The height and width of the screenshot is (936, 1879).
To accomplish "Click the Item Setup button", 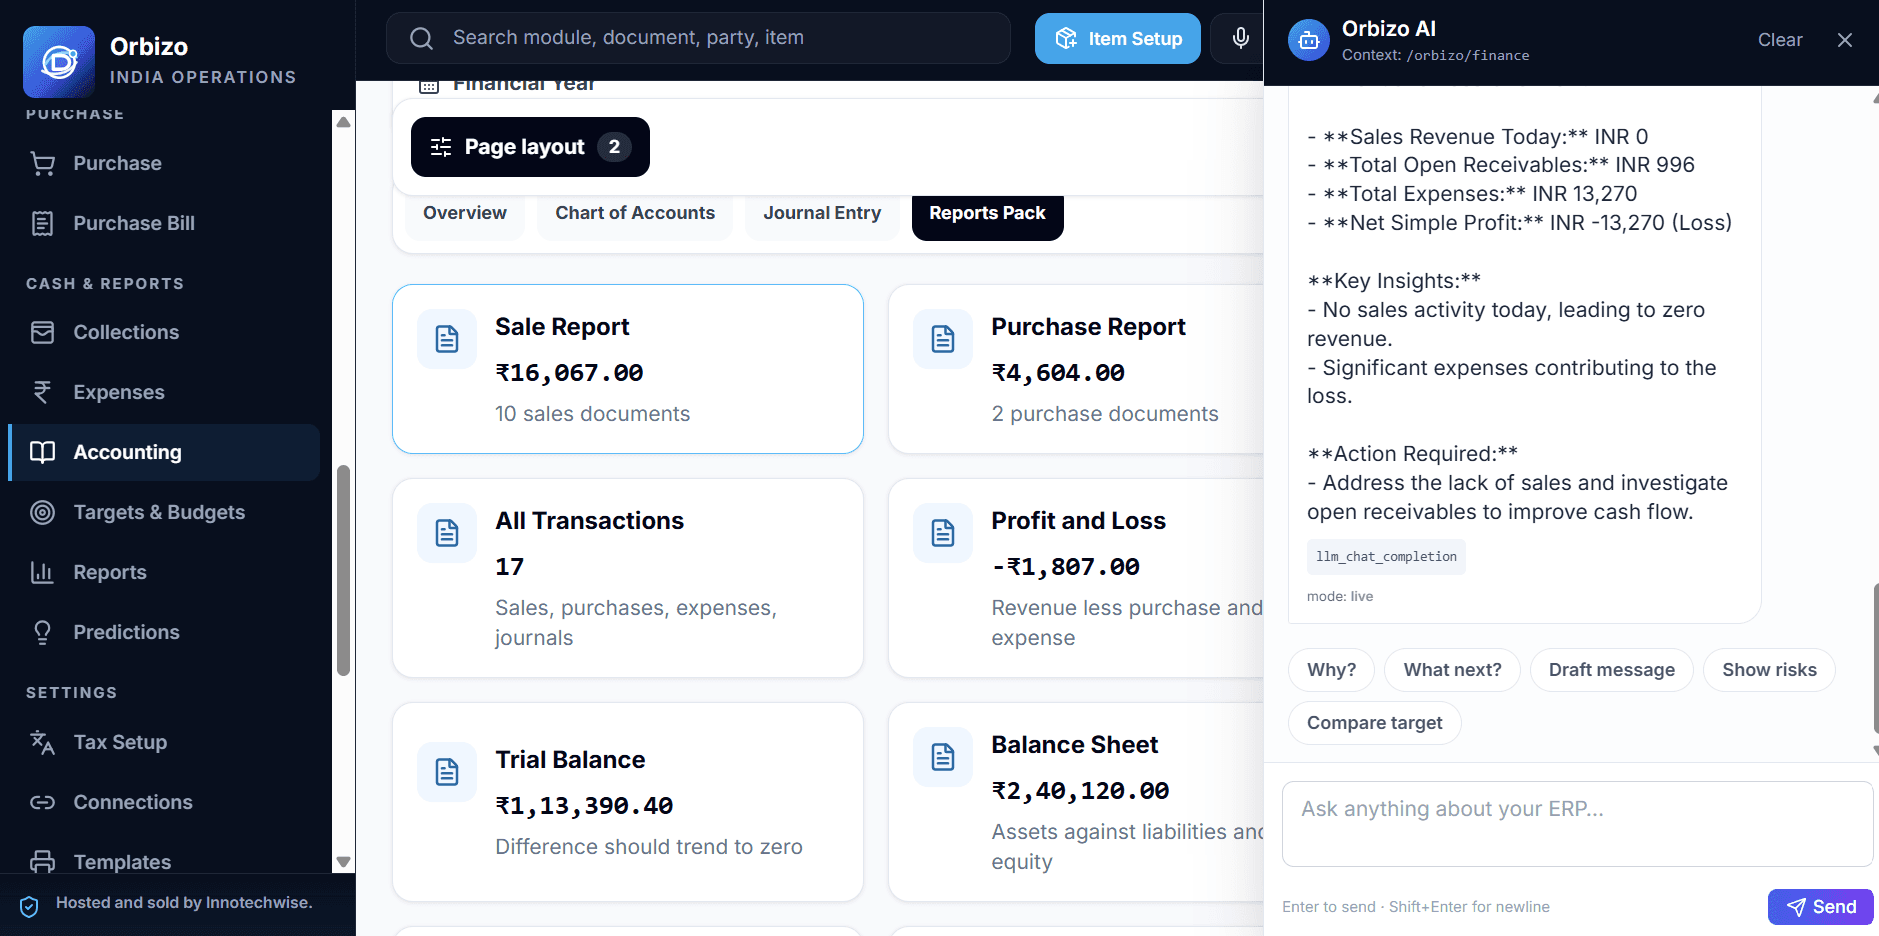I will tap(1118, 38).
